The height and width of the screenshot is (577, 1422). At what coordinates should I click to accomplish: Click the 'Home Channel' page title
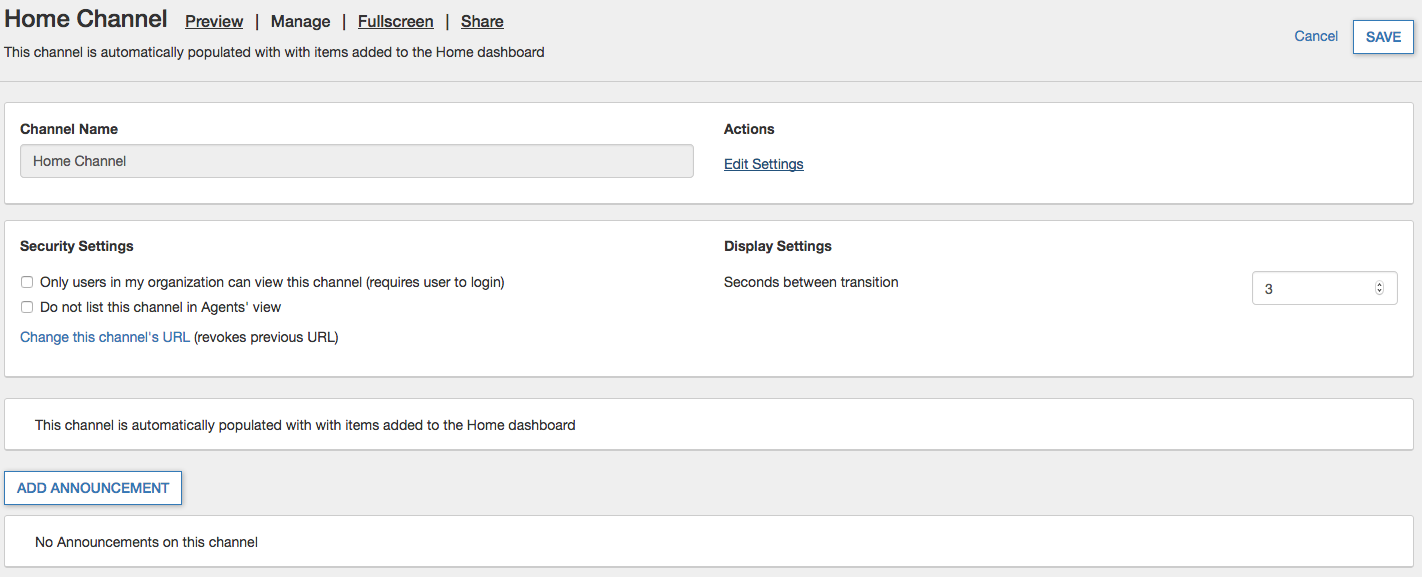[x=86, y=19]
